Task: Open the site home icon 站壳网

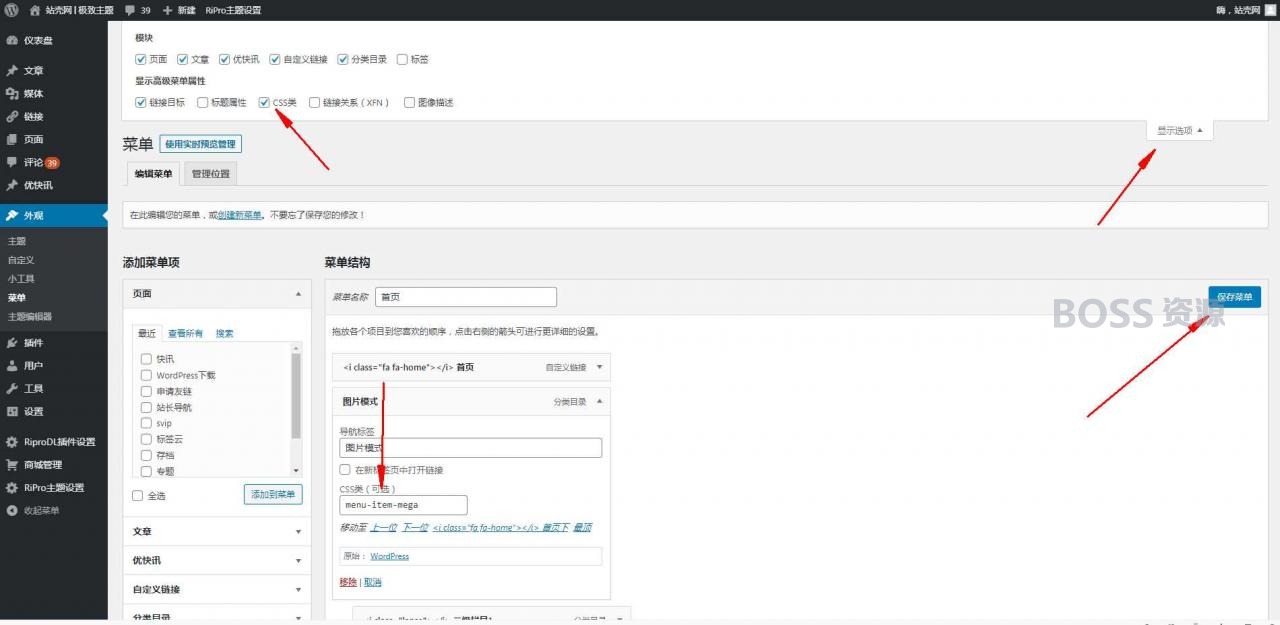Action: (x=35, y=10)
